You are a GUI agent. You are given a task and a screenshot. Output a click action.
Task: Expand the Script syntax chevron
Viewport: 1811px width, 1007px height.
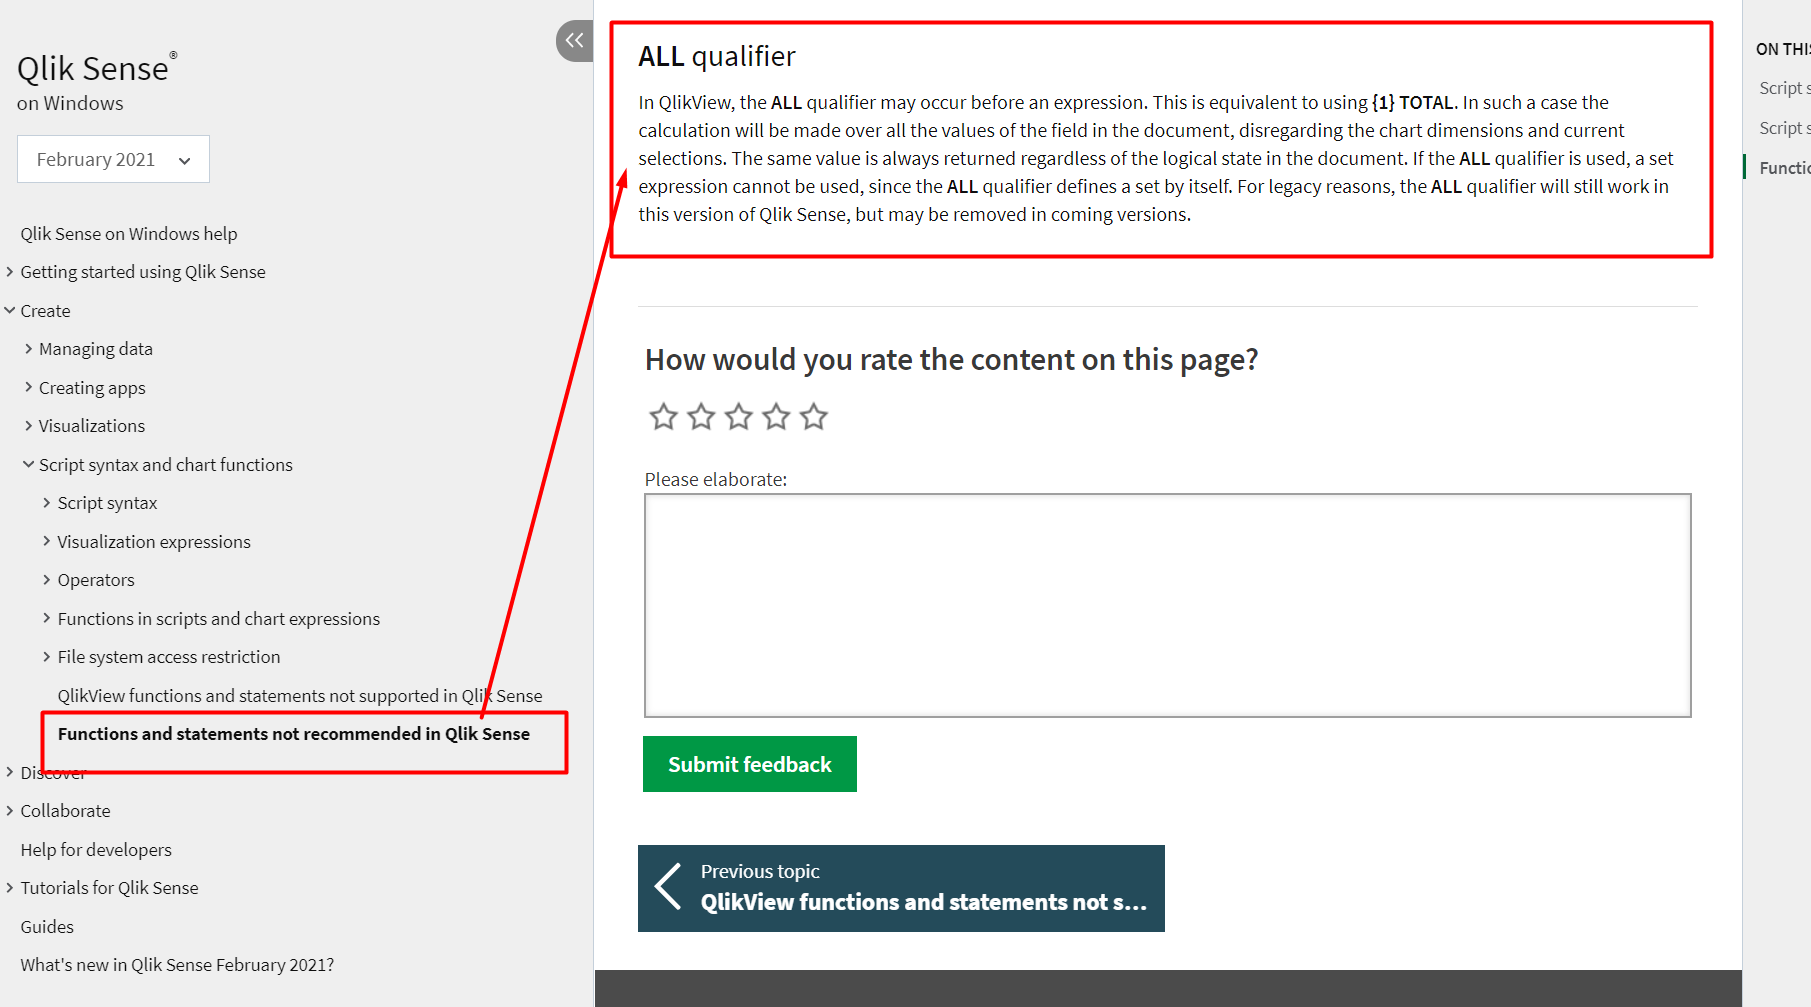(46, 502)
